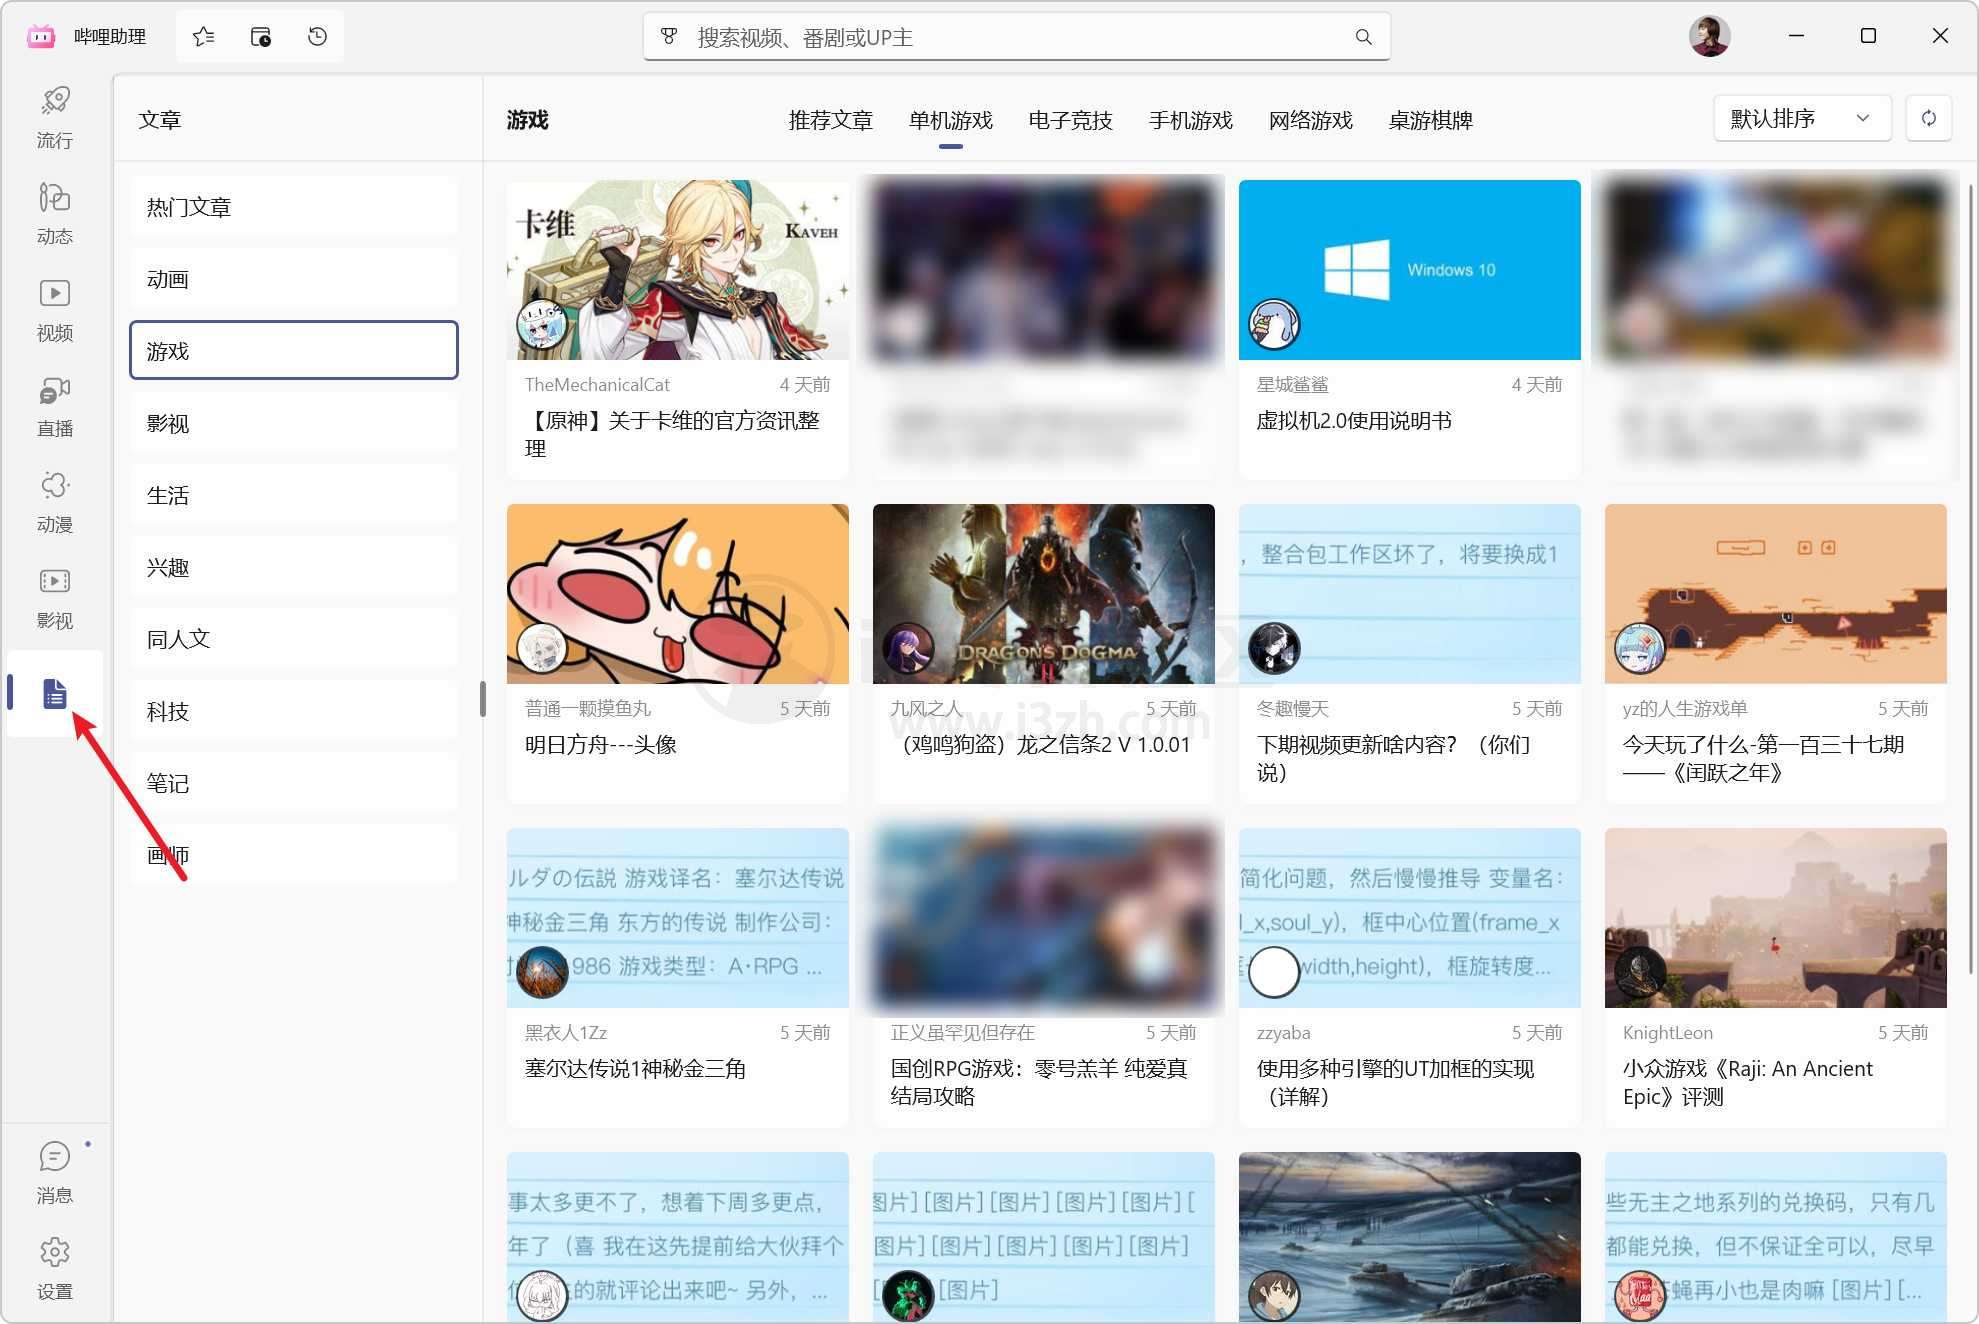Open the 消息 messages section
The height and width of the screenshot is (1324, 1979).
click(x=55, y=1172)
